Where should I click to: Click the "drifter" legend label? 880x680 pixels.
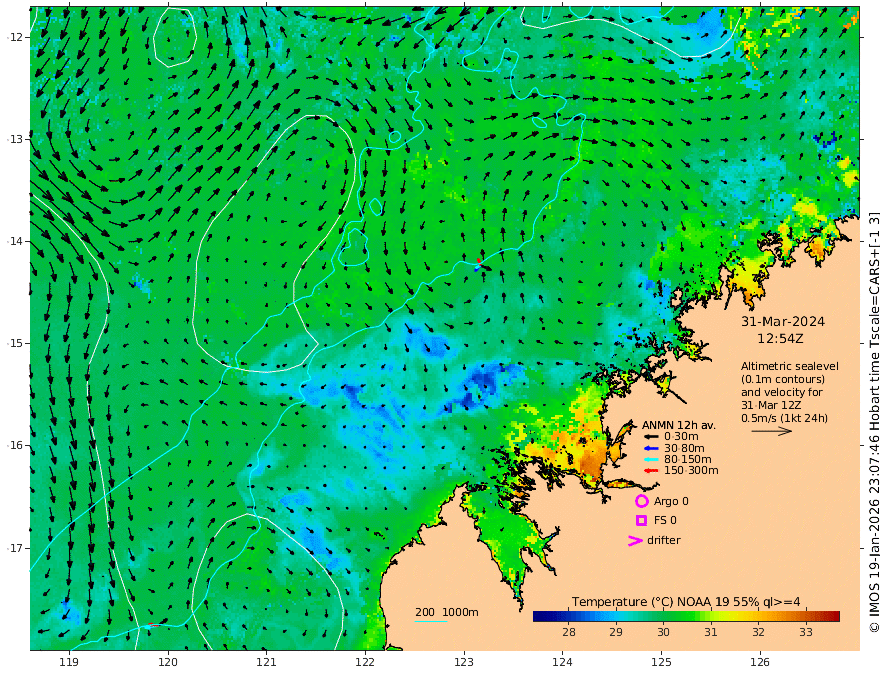[663, 540]
